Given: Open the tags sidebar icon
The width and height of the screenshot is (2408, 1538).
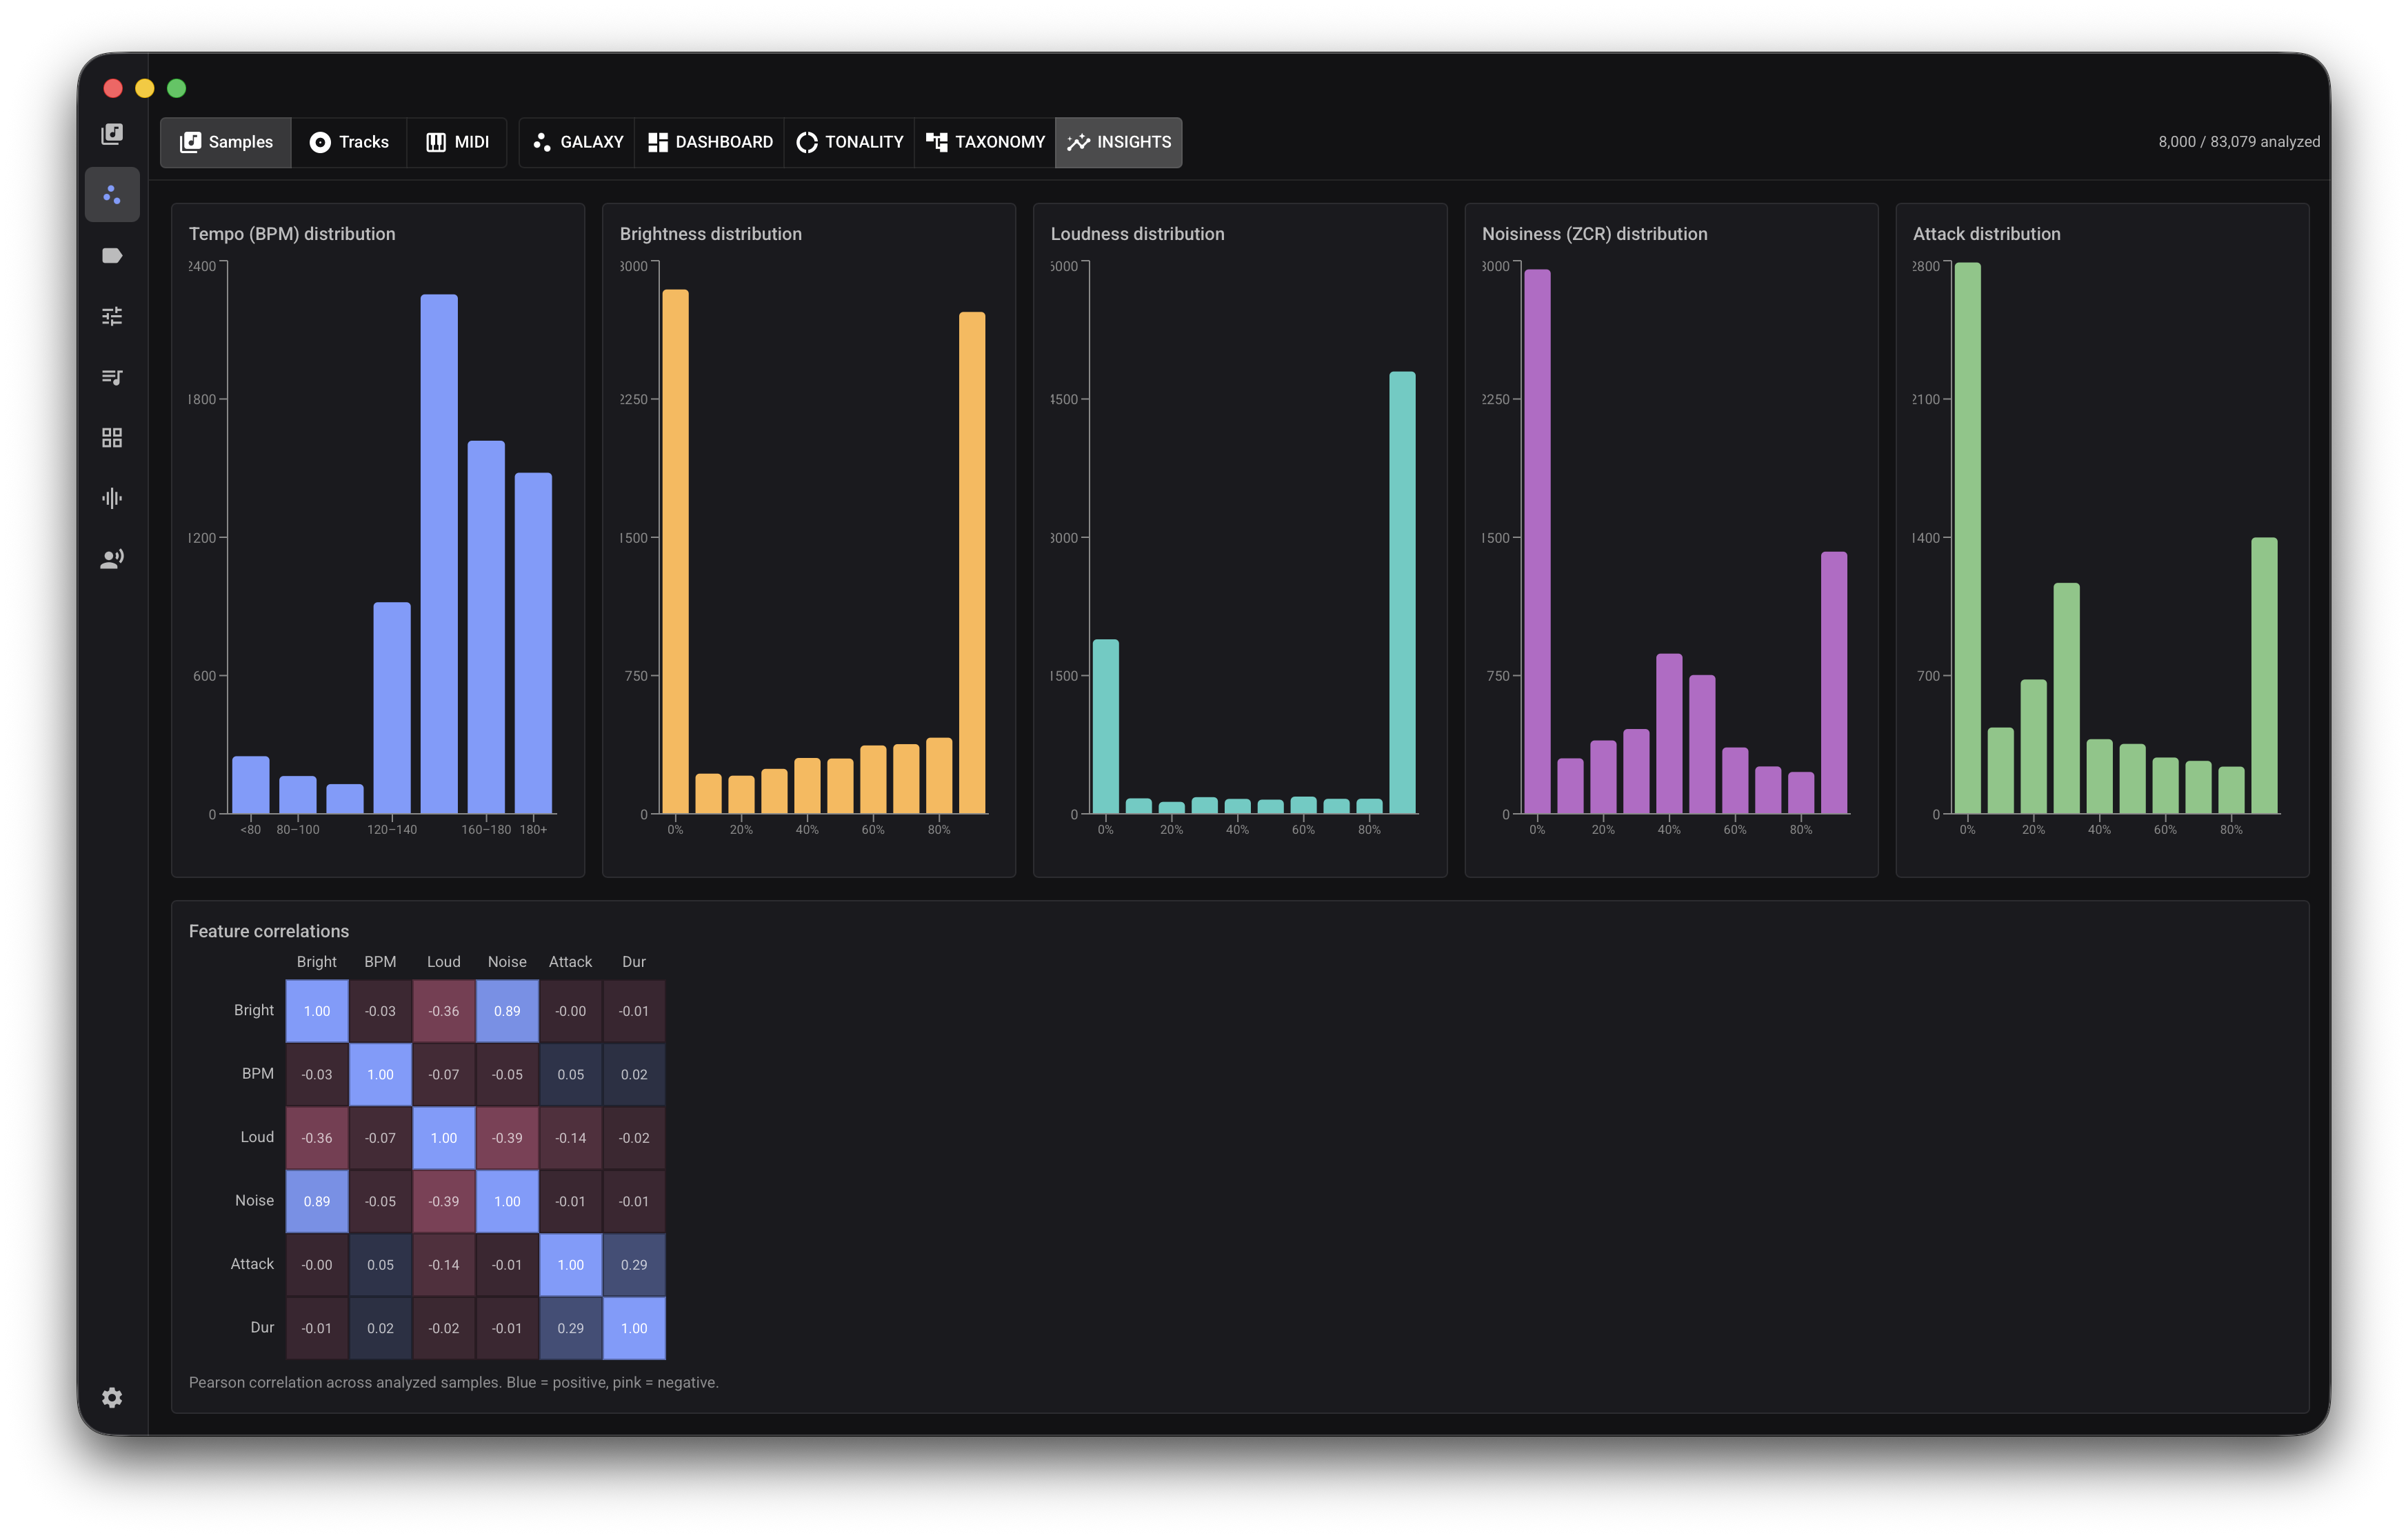Looking at the screenshot, I should click(x=112, y=255).
